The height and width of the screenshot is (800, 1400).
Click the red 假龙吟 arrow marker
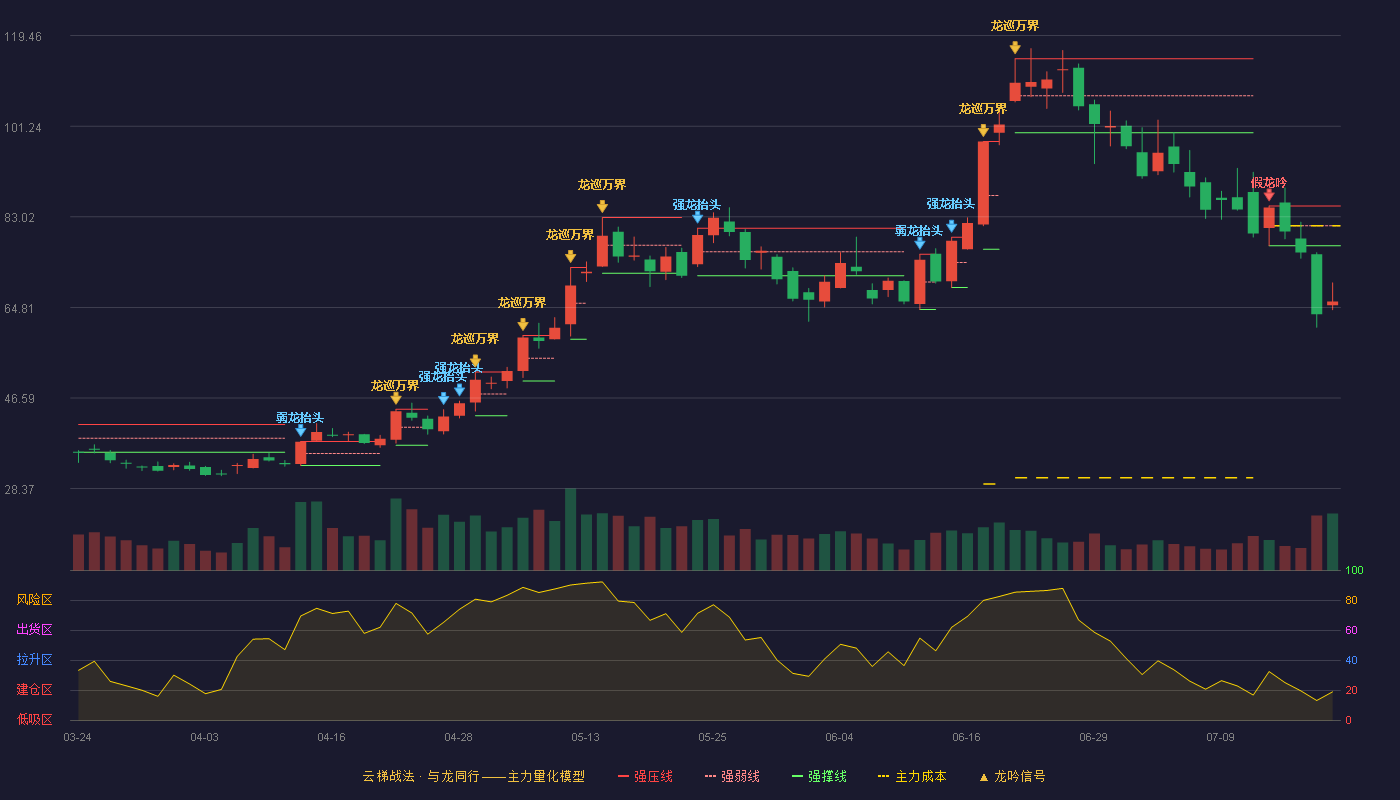[x=1269, y=195]
